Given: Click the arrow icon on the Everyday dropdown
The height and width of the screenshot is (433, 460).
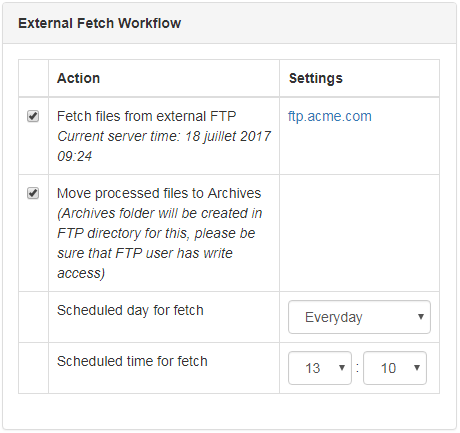Looking at the screenshot, I should (x=421, y=317).
